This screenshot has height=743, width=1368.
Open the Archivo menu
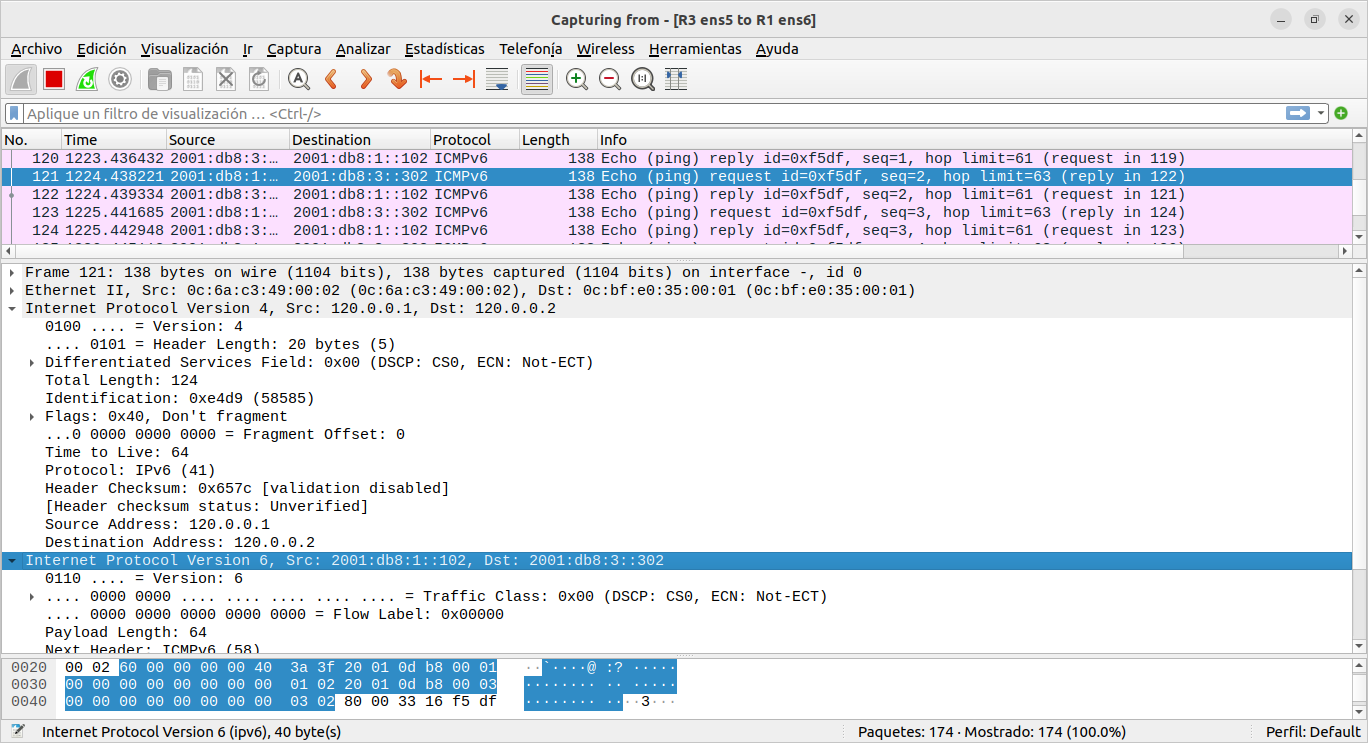36,49
